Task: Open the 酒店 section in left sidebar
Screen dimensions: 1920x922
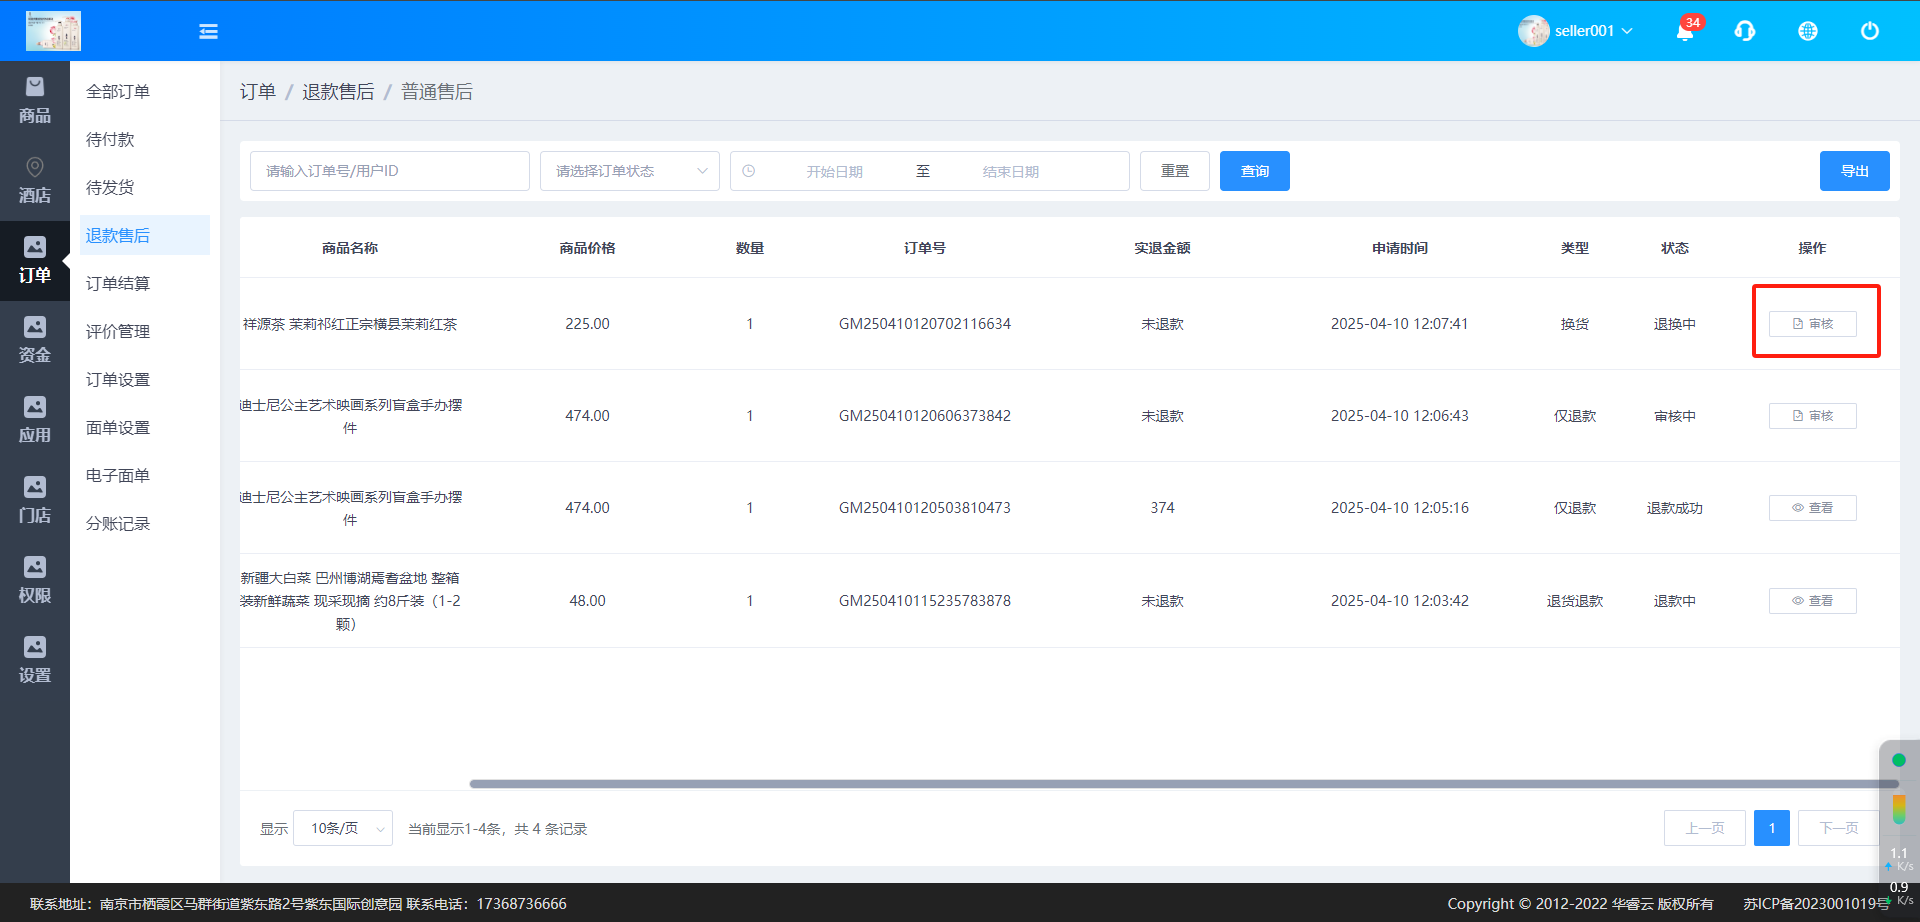Action: click(x=35, y=181)
